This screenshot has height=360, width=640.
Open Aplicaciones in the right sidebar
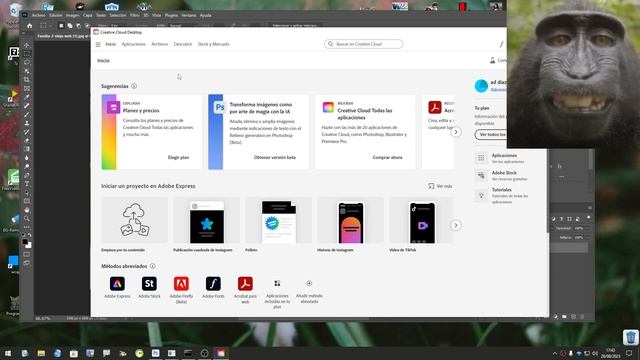point(504,158)
